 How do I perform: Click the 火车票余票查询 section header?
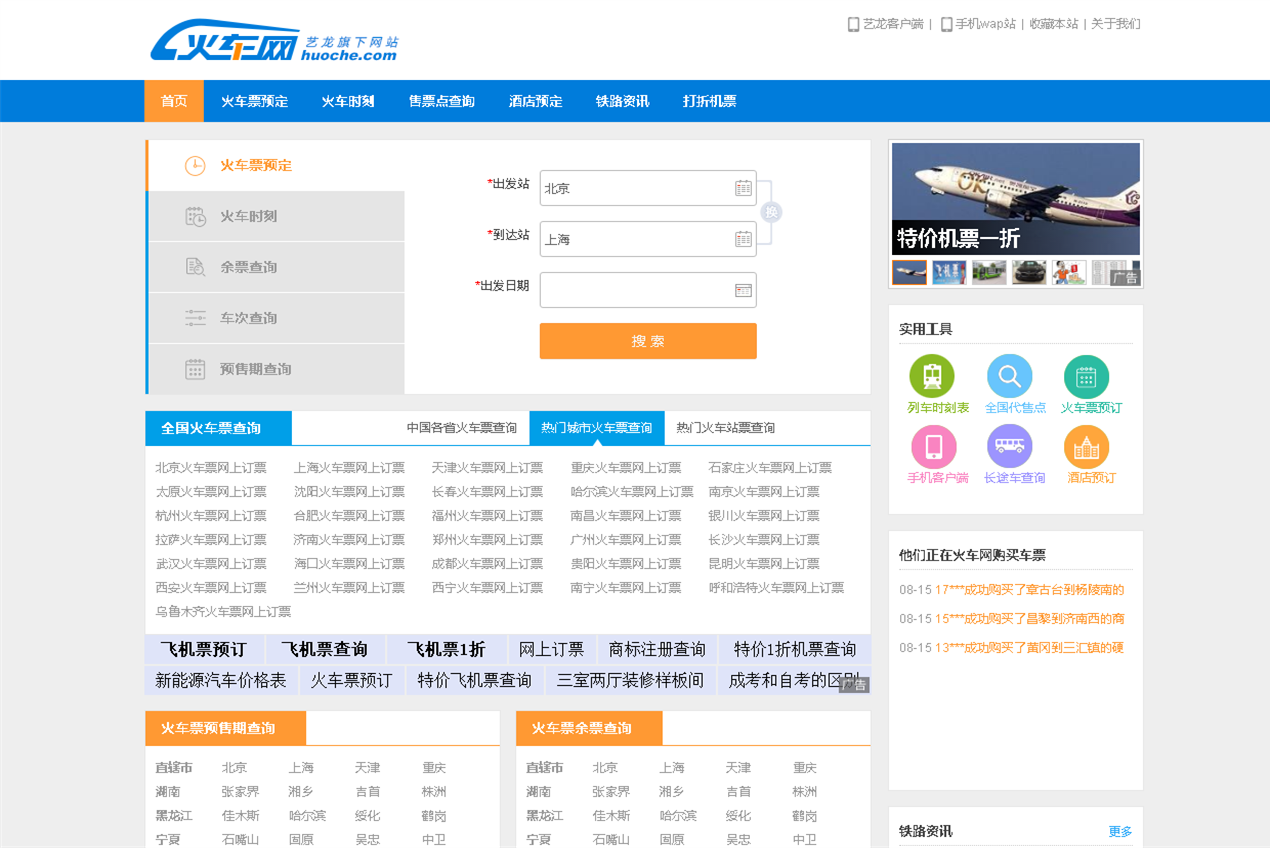click(x=589, y=728)
